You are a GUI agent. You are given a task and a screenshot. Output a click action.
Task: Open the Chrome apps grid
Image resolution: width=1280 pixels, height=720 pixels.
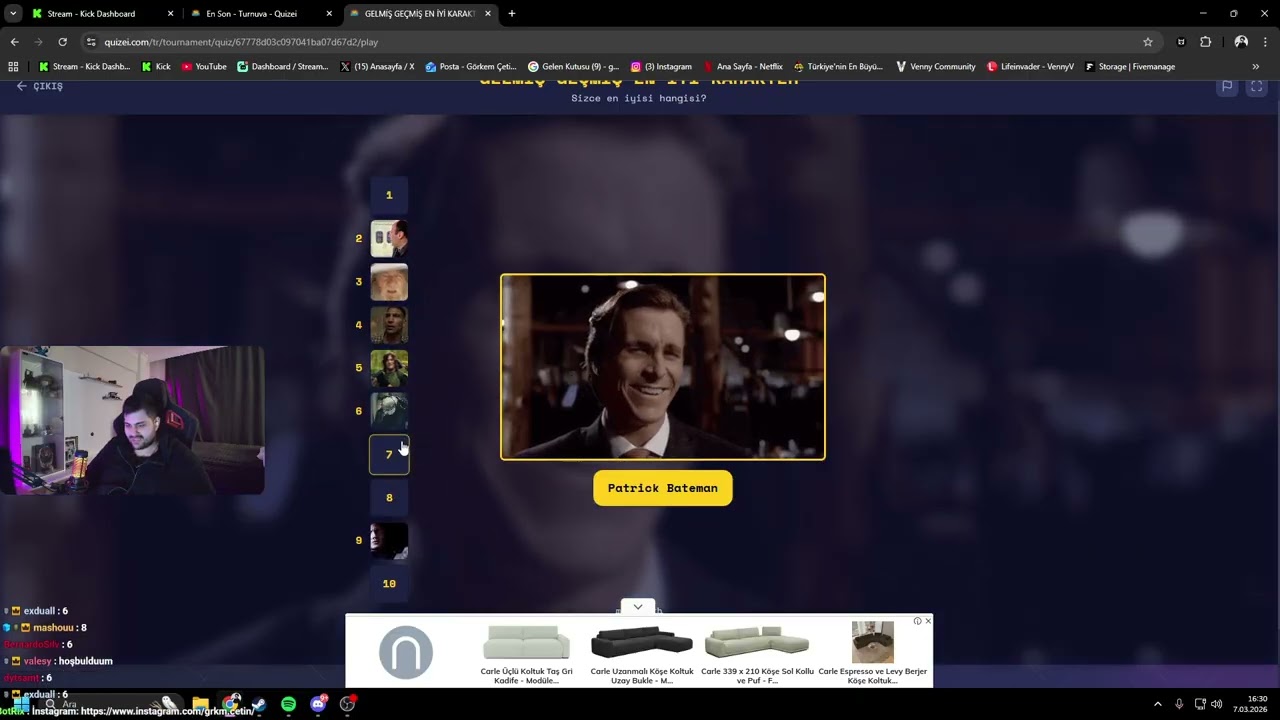(x=13, y=67)
